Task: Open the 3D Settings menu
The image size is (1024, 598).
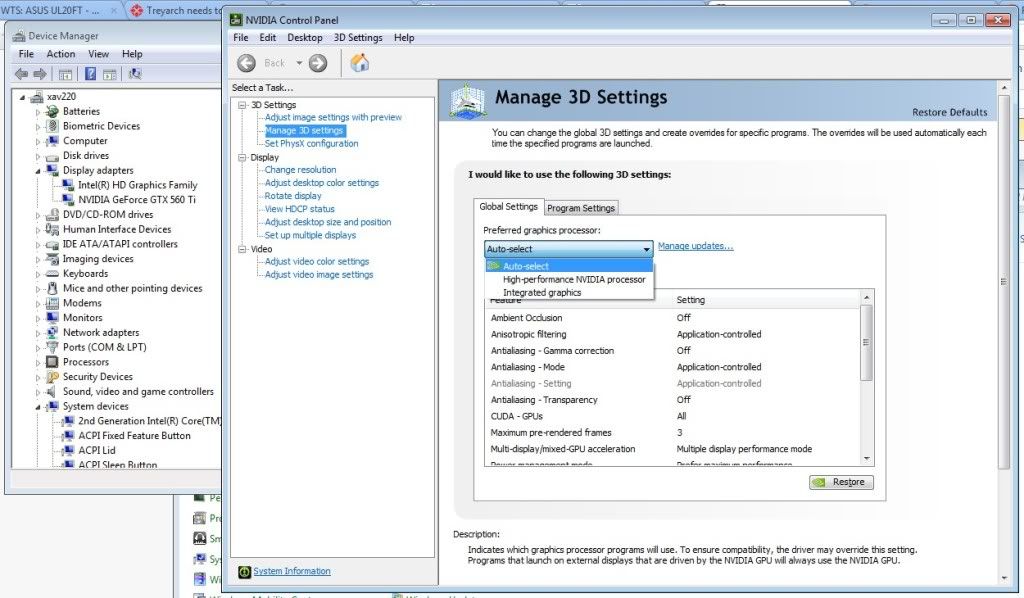Action: [357, 38]
